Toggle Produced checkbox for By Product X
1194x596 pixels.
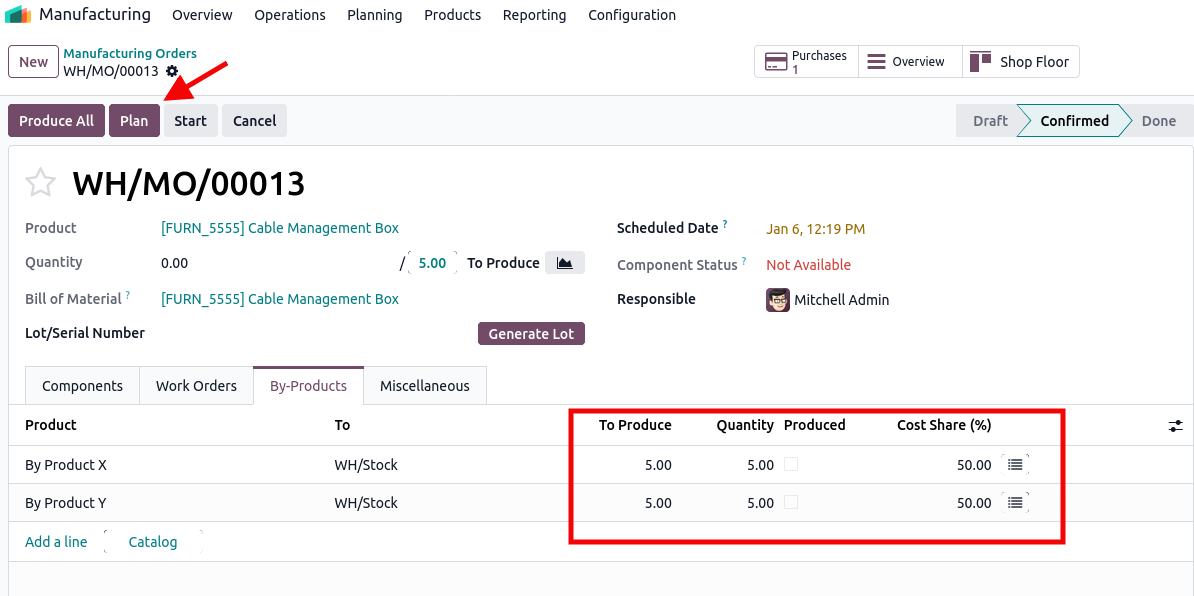[791, 464]
